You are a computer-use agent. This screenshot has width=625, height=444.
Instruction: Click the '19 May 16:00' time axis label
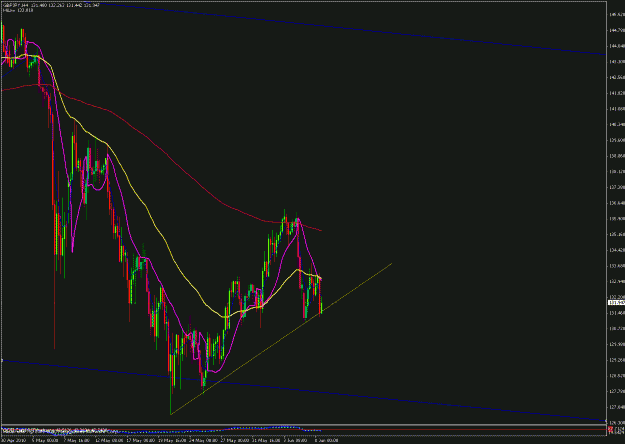(172, 441)
